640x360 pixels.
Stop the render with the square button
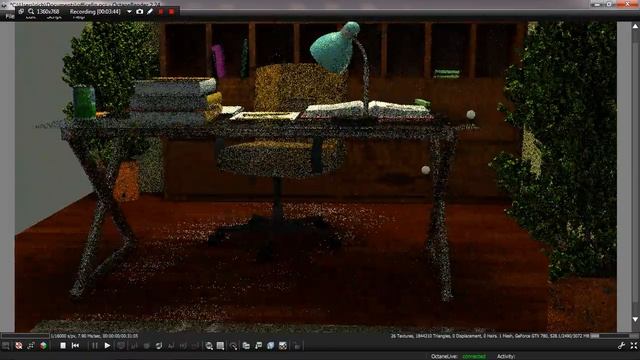[63, 345]
